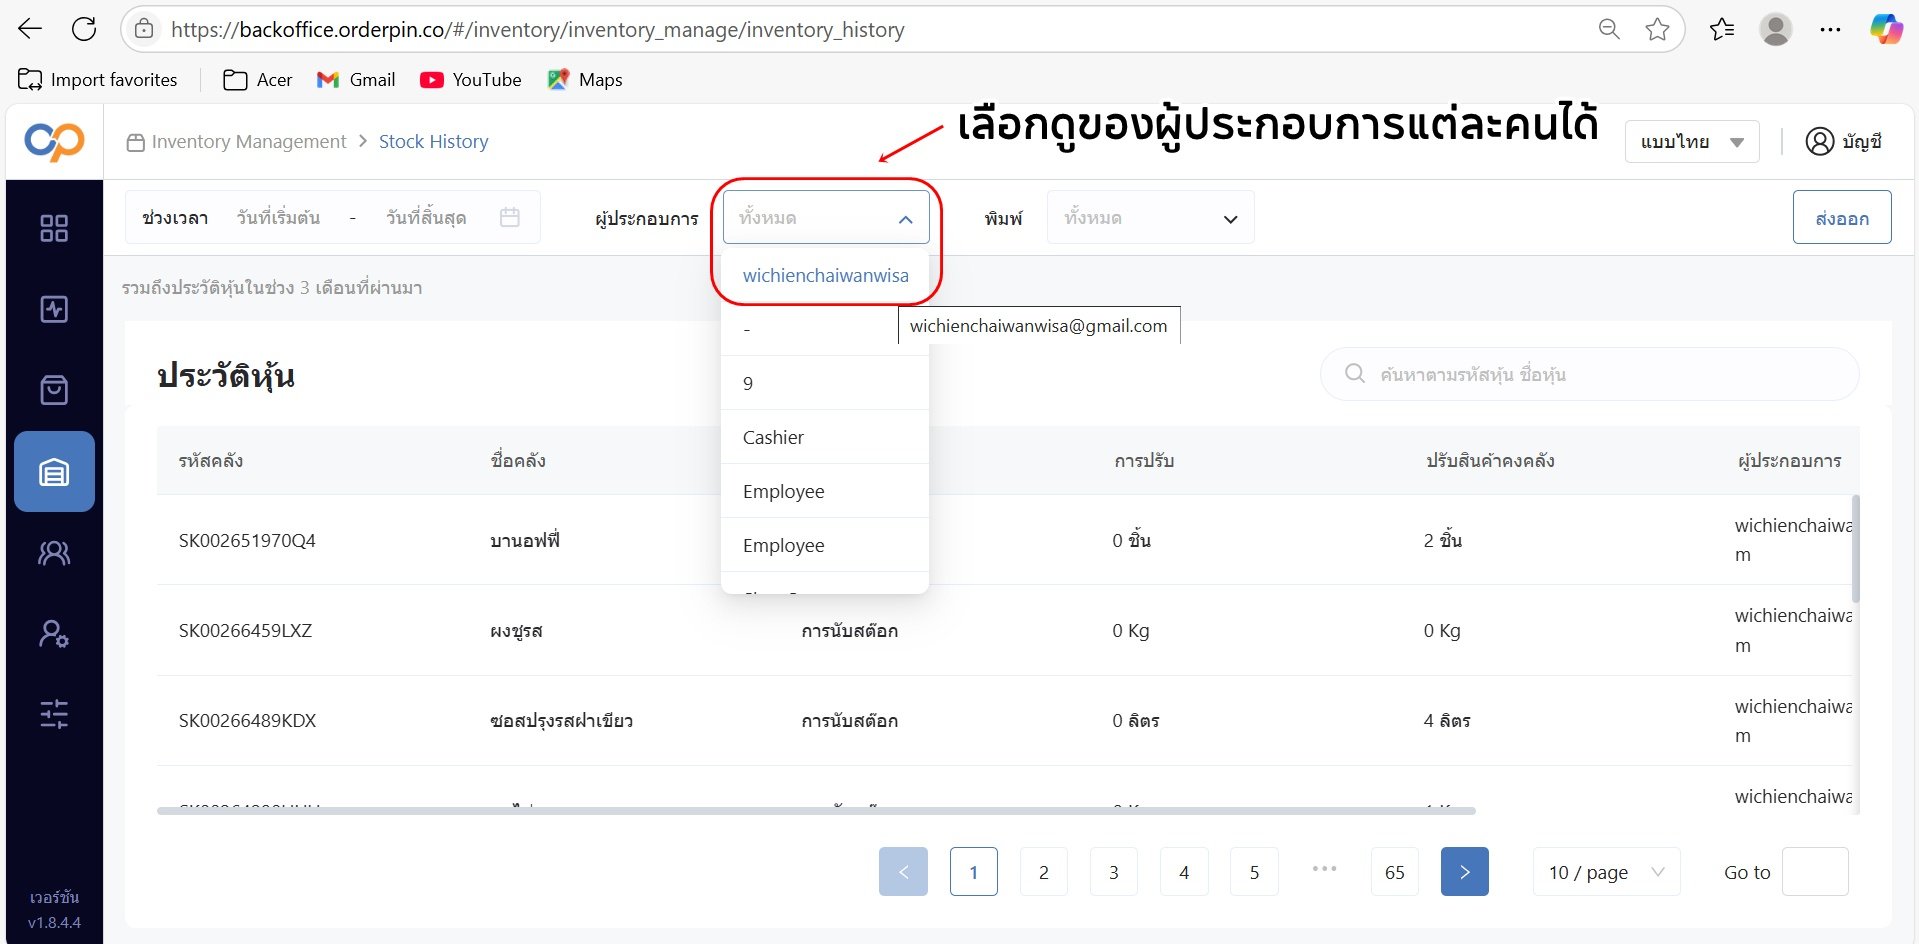This screenshot has height=944, width=1919.
Task: Open dashboard grid icon in sidebar
Action: point(54,228)
